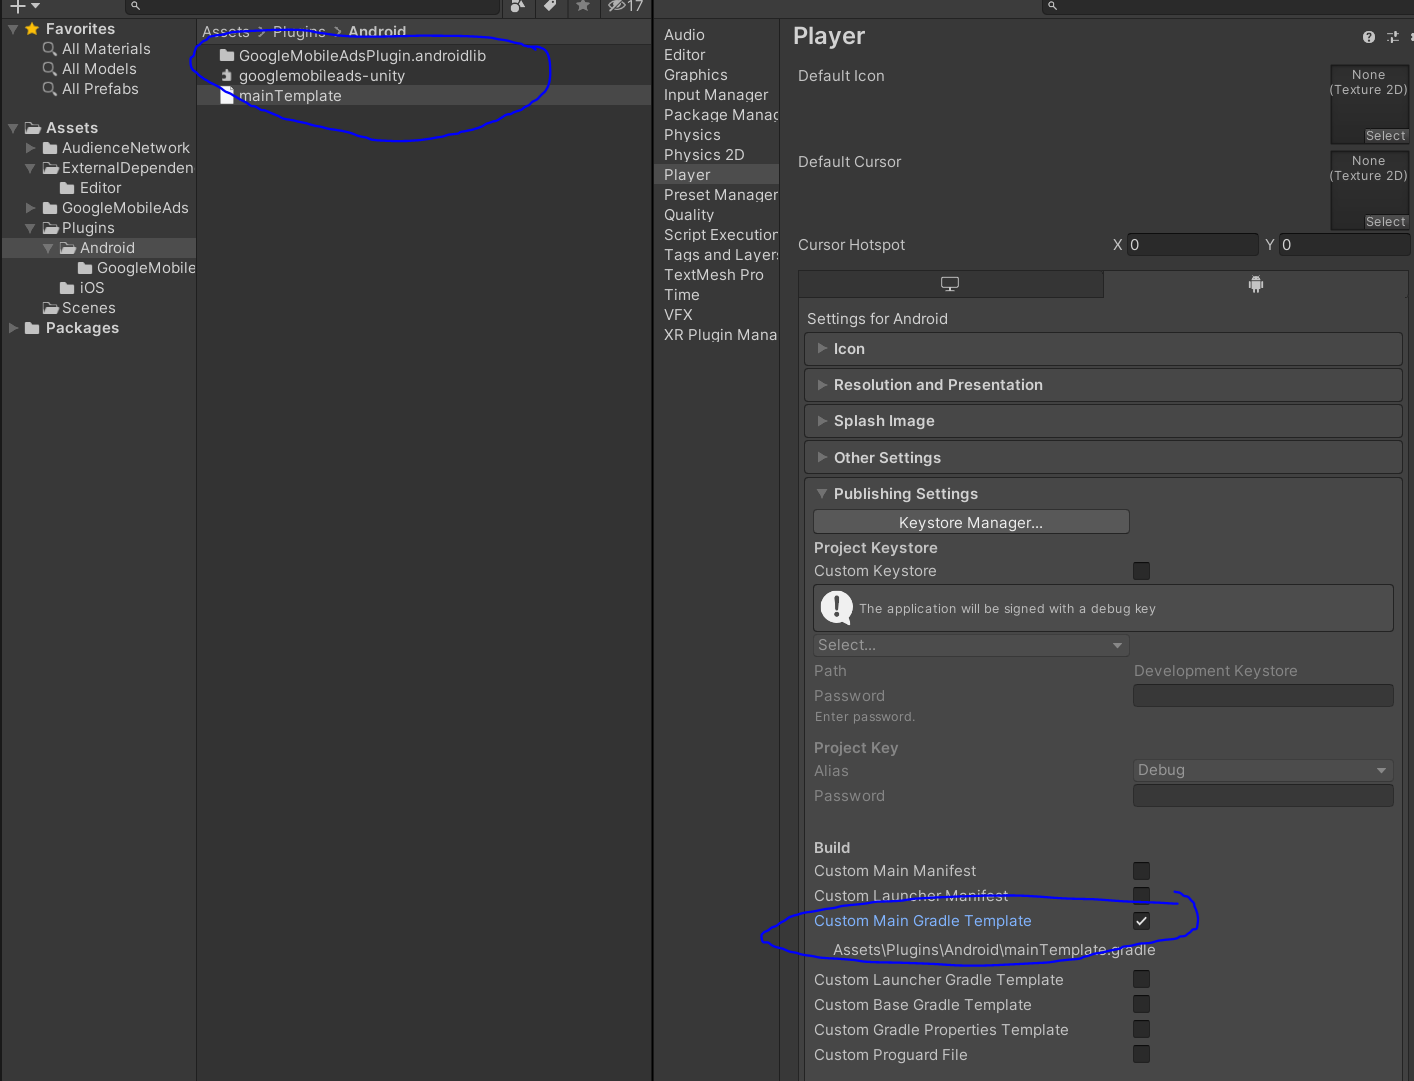Open Quality settings category
This screenshot has height=1081, width=1414.
(689, 215)
